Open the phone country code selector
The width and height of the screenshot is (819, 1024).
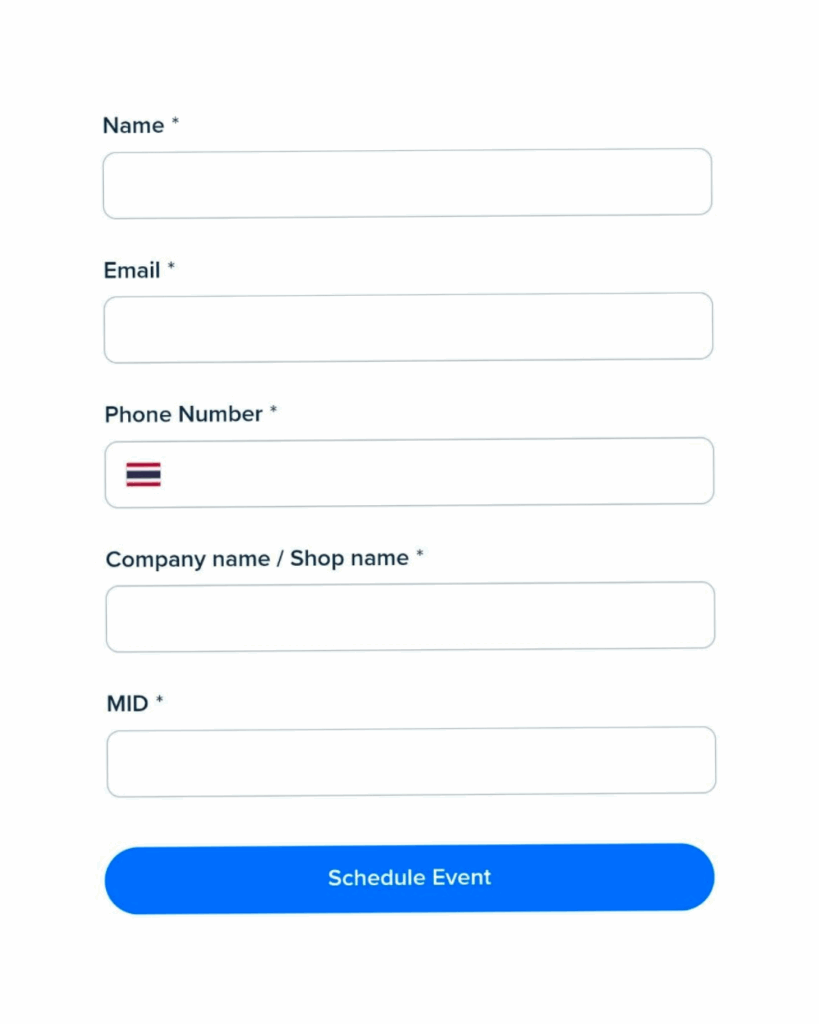tap(143, 474)
